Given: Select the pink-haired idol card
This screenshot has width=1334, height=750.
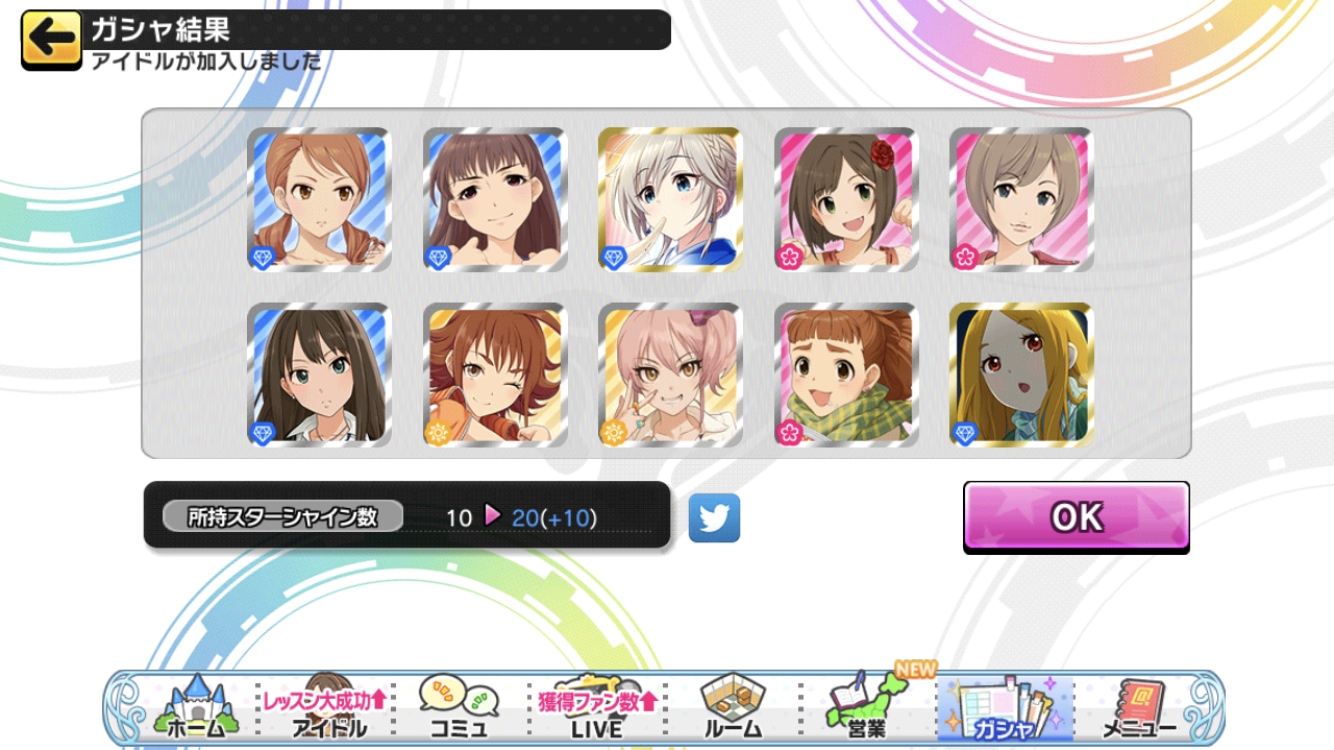Looking at the screenshot, I should (670, 375).
